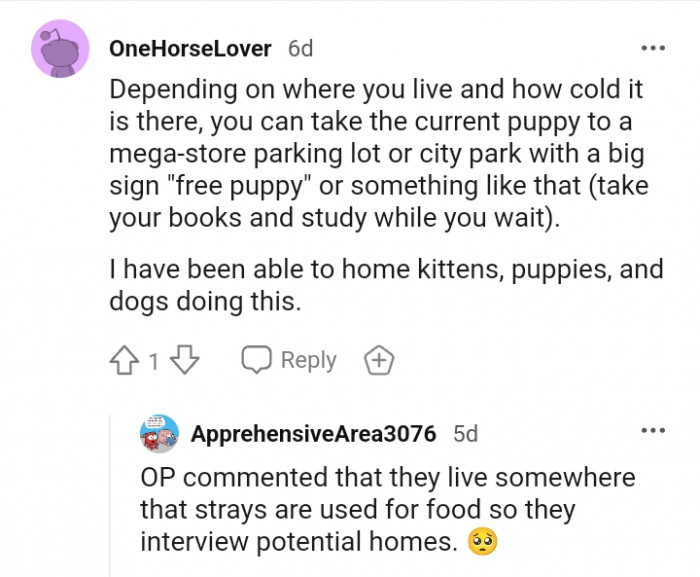Click the "OP commented that they live" reply text

pos(387,511)
